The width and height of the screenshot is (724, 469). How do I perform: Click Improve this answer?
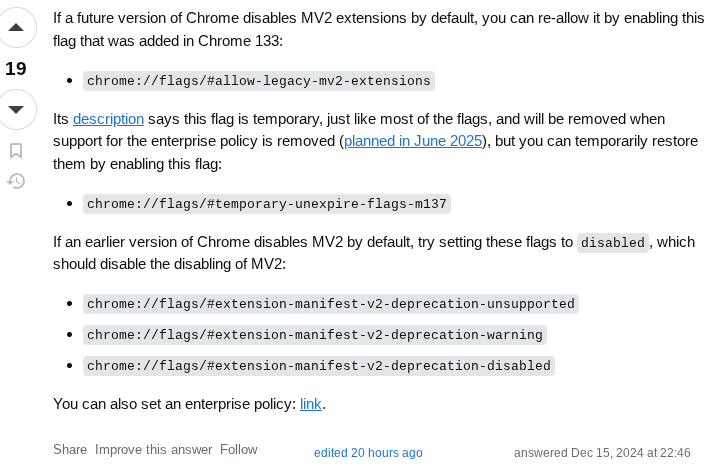(153, 449)
